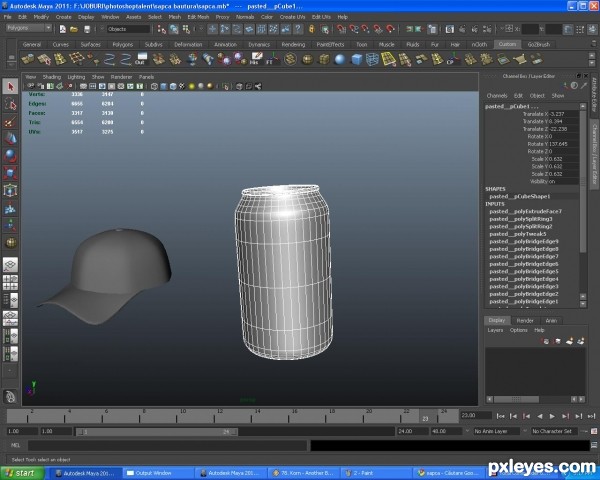The width and height of the screenshot is (600, 480).
Task: Activate the Lasso select tool
Action: tap(10, 104)
